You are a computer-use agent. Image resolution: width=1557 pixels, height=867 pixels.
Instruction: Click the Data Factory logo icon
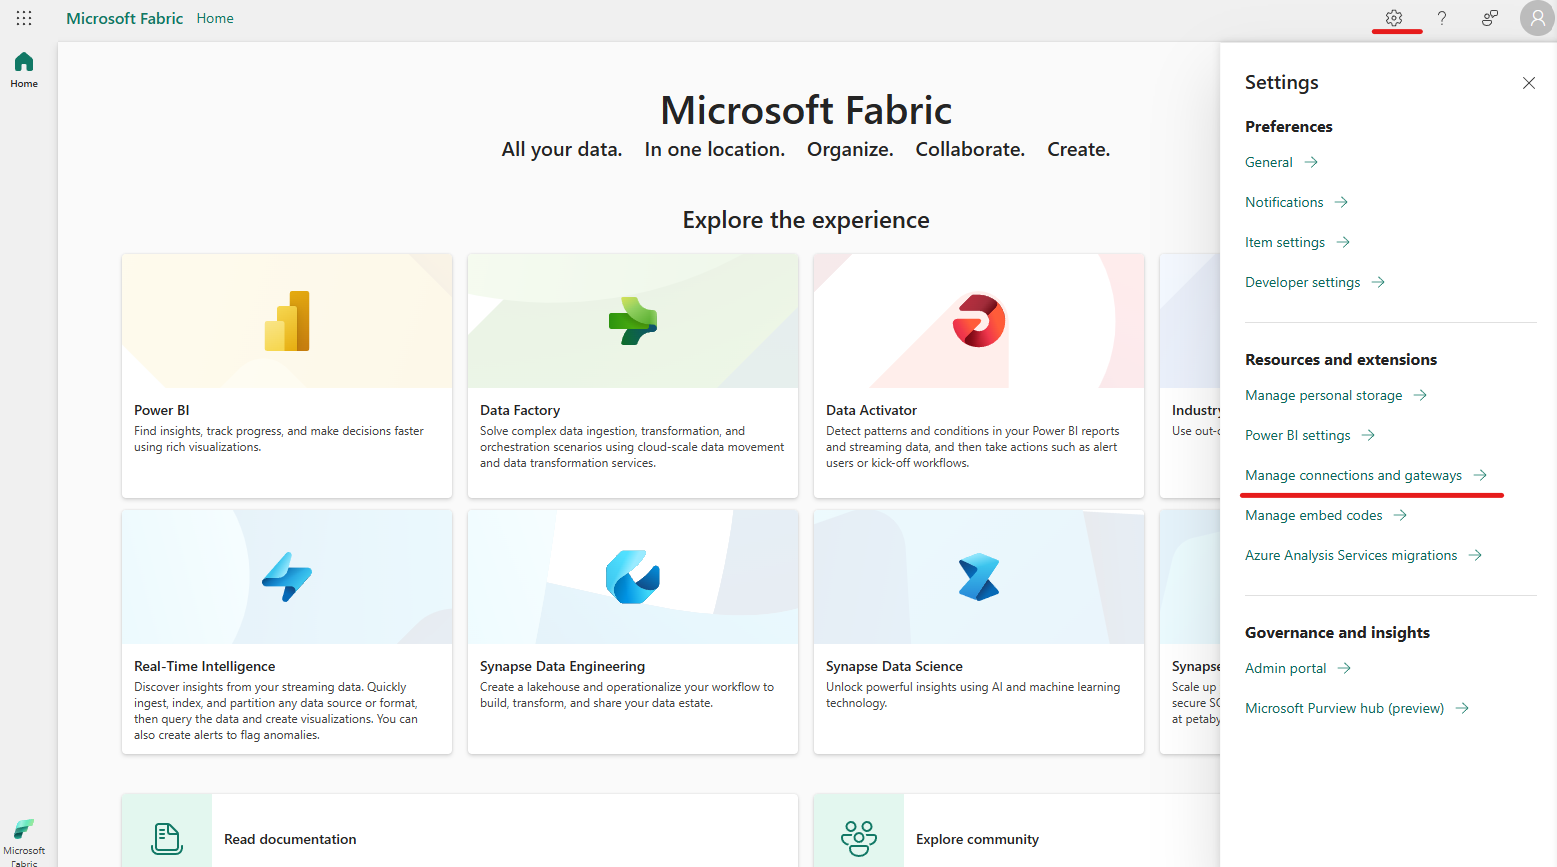point(633,321)
